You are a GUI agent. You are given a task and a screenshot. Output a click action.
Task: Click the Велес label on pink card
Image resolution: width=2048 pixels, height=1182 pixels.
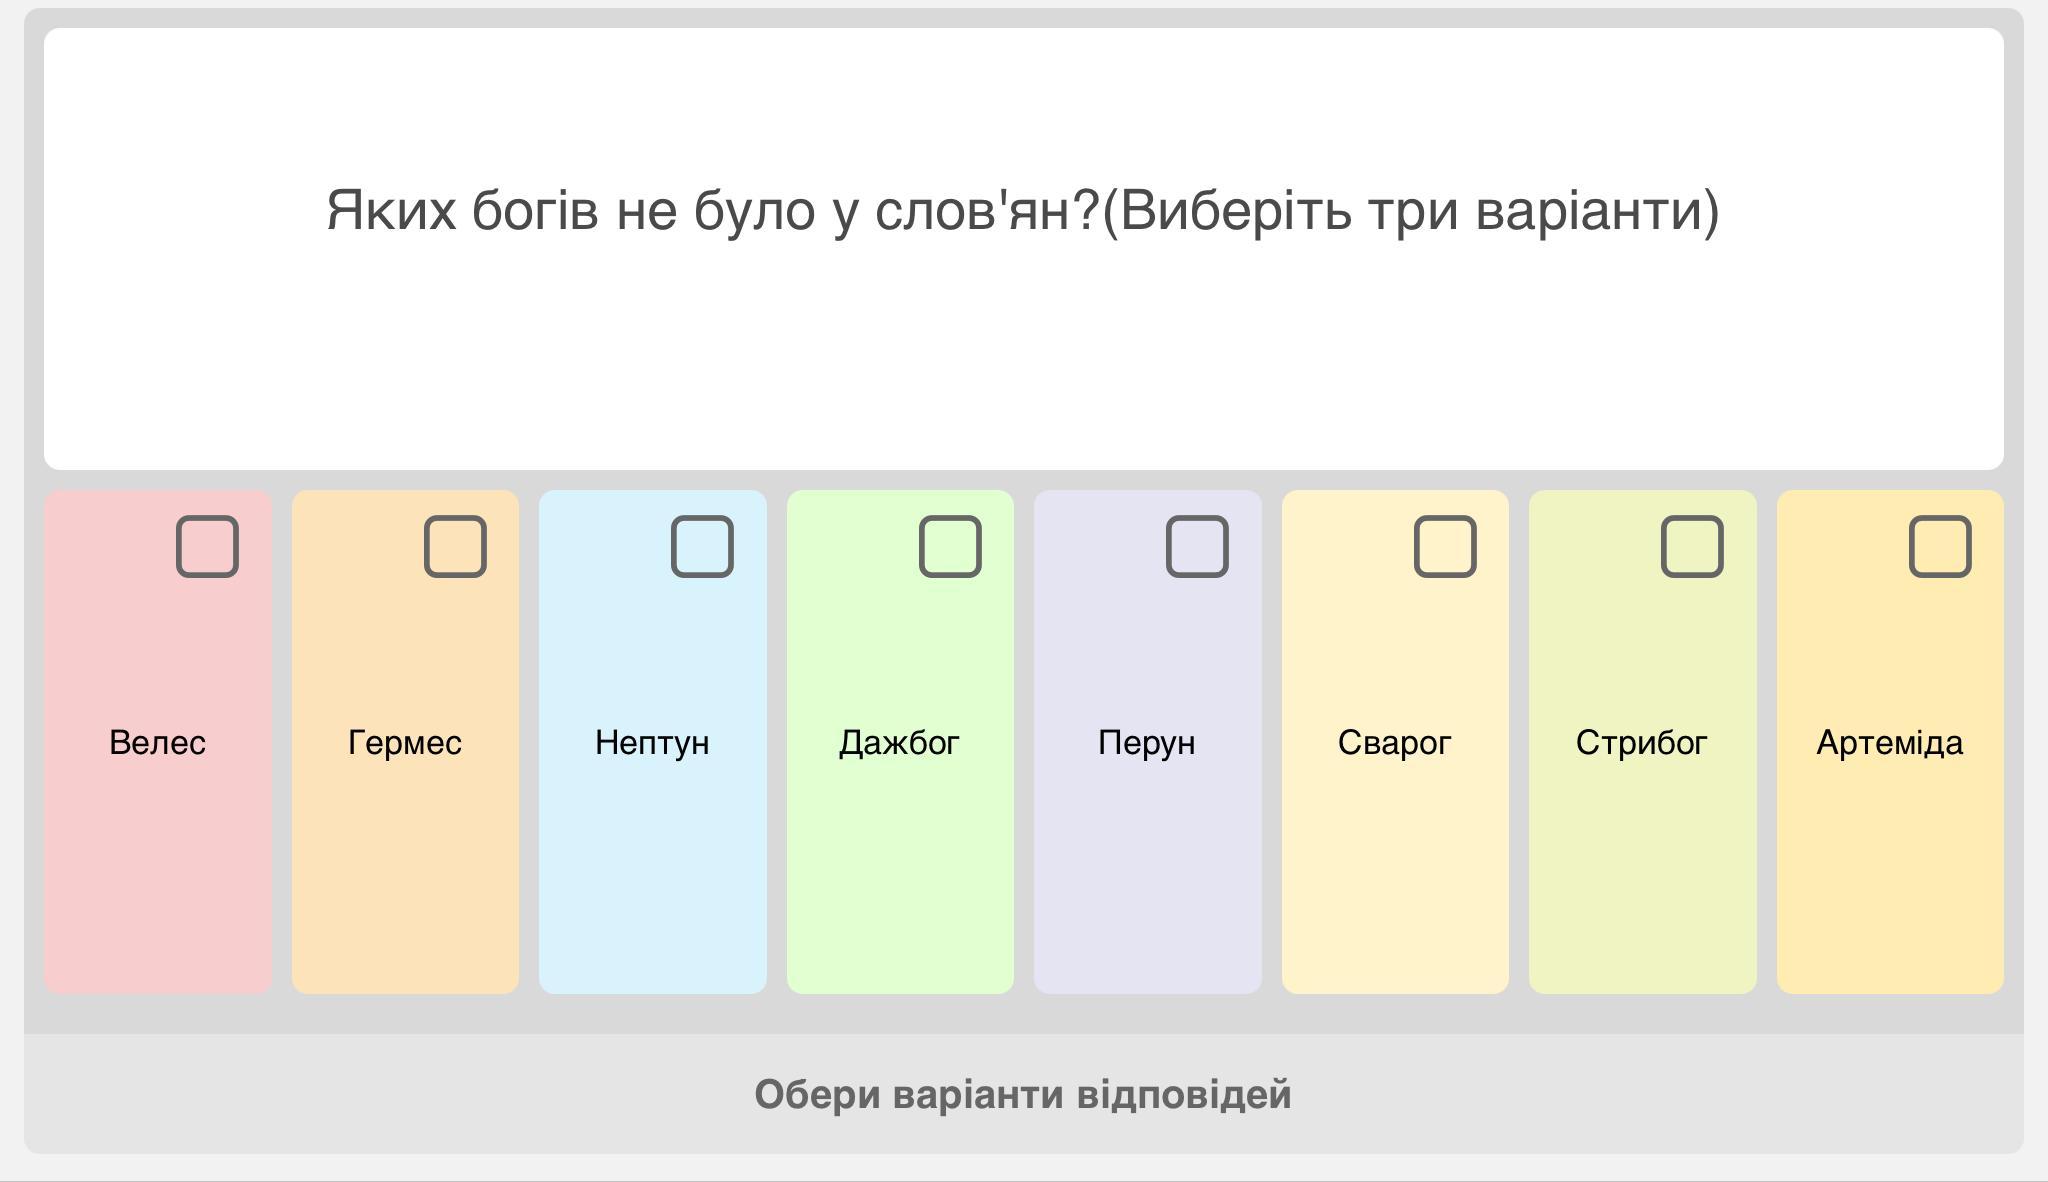157,743
